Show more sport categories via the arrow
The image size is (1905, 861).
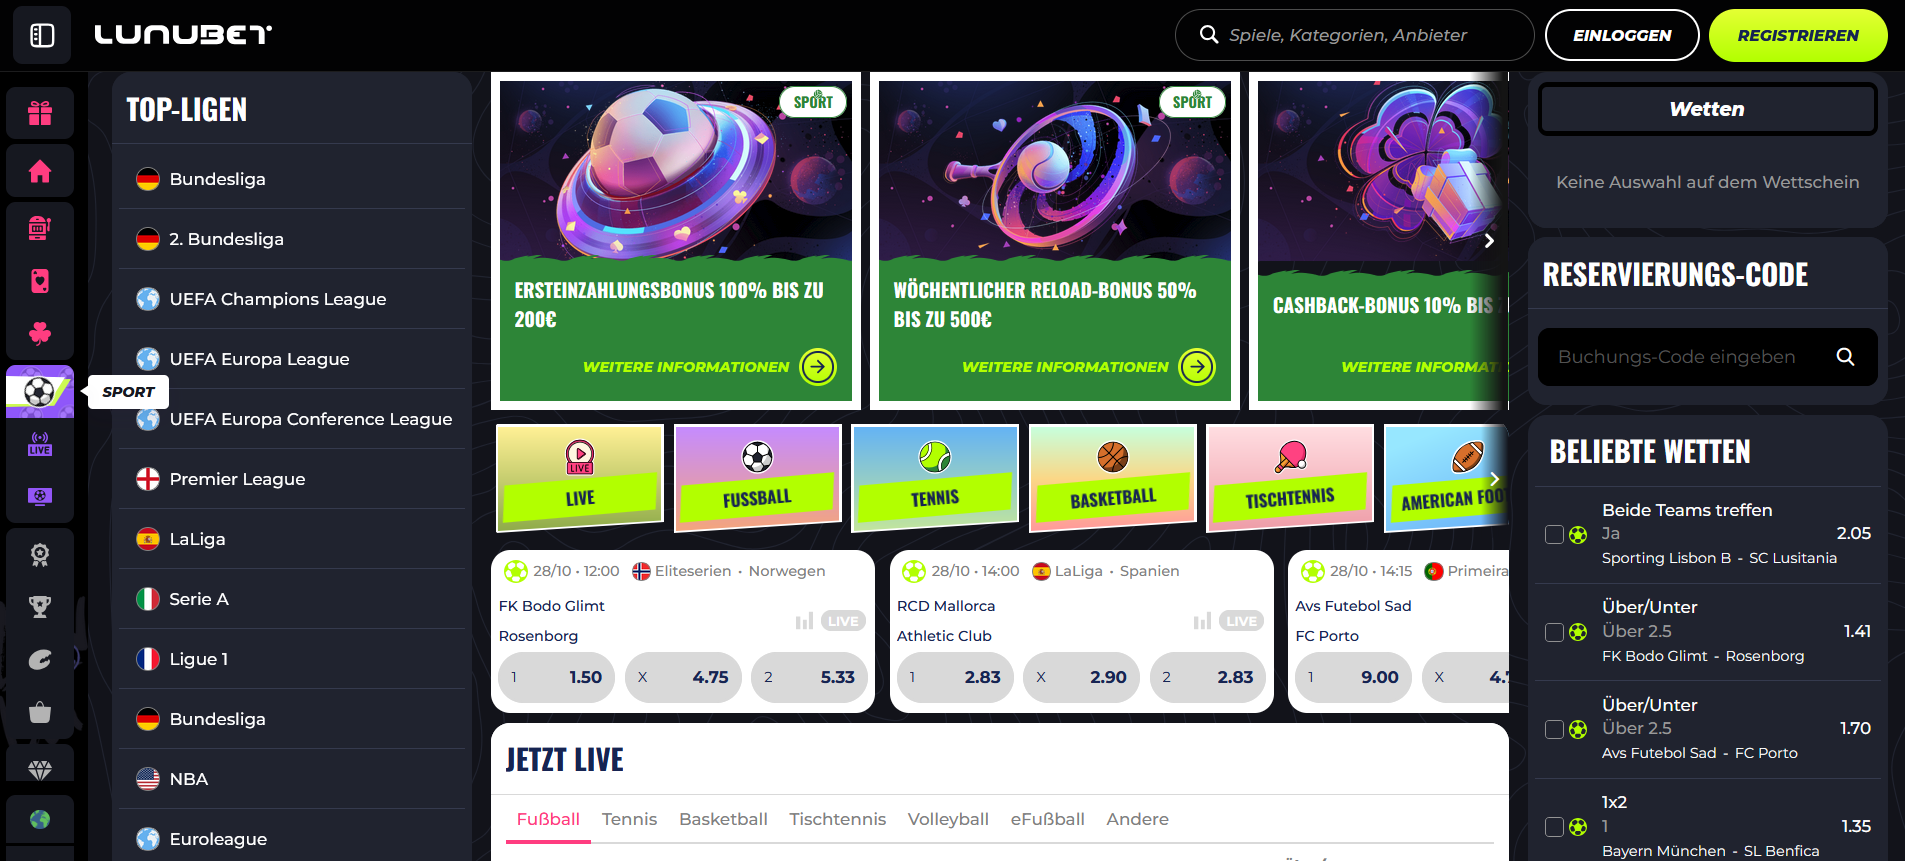(1494, 479)
